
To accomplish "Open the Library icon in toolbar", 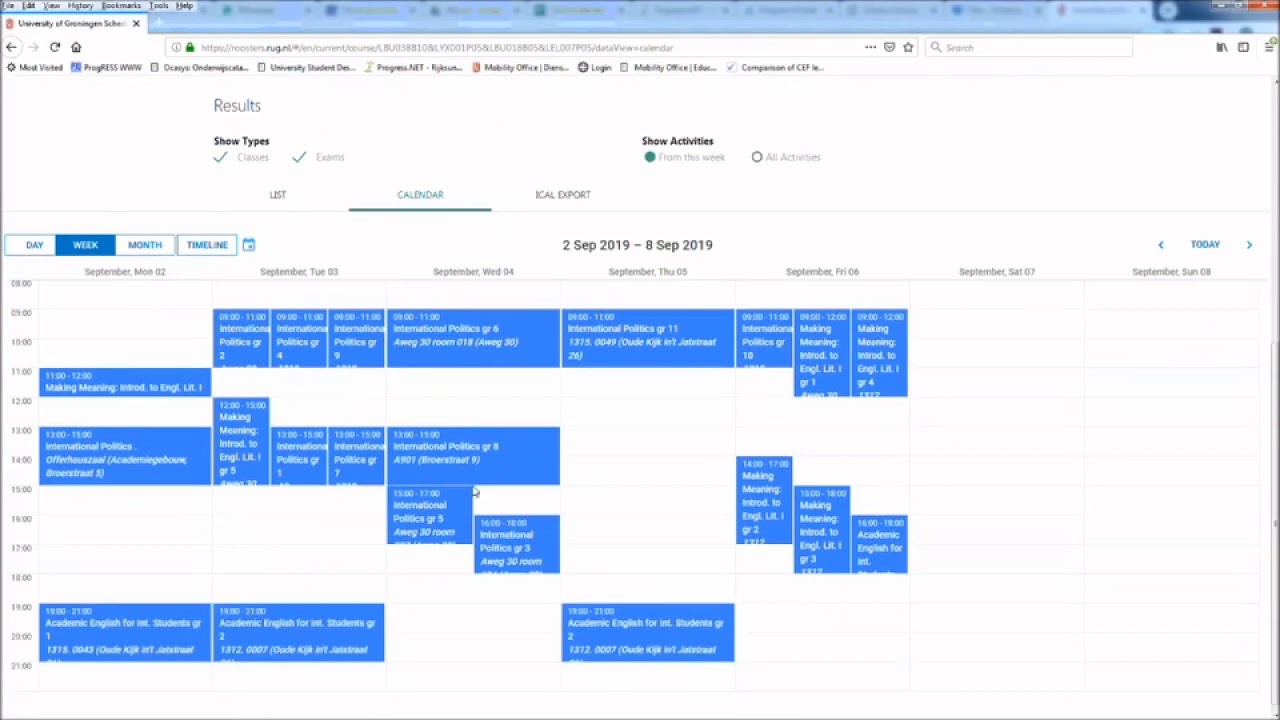I will [x=1222, y=47].
